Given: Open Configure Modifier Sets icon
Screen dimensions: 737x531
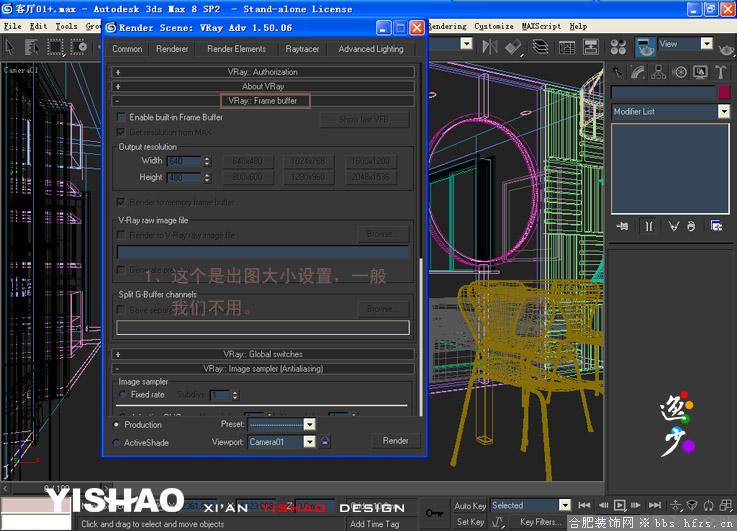Looking at the screenshot, I should click(716, 226).
